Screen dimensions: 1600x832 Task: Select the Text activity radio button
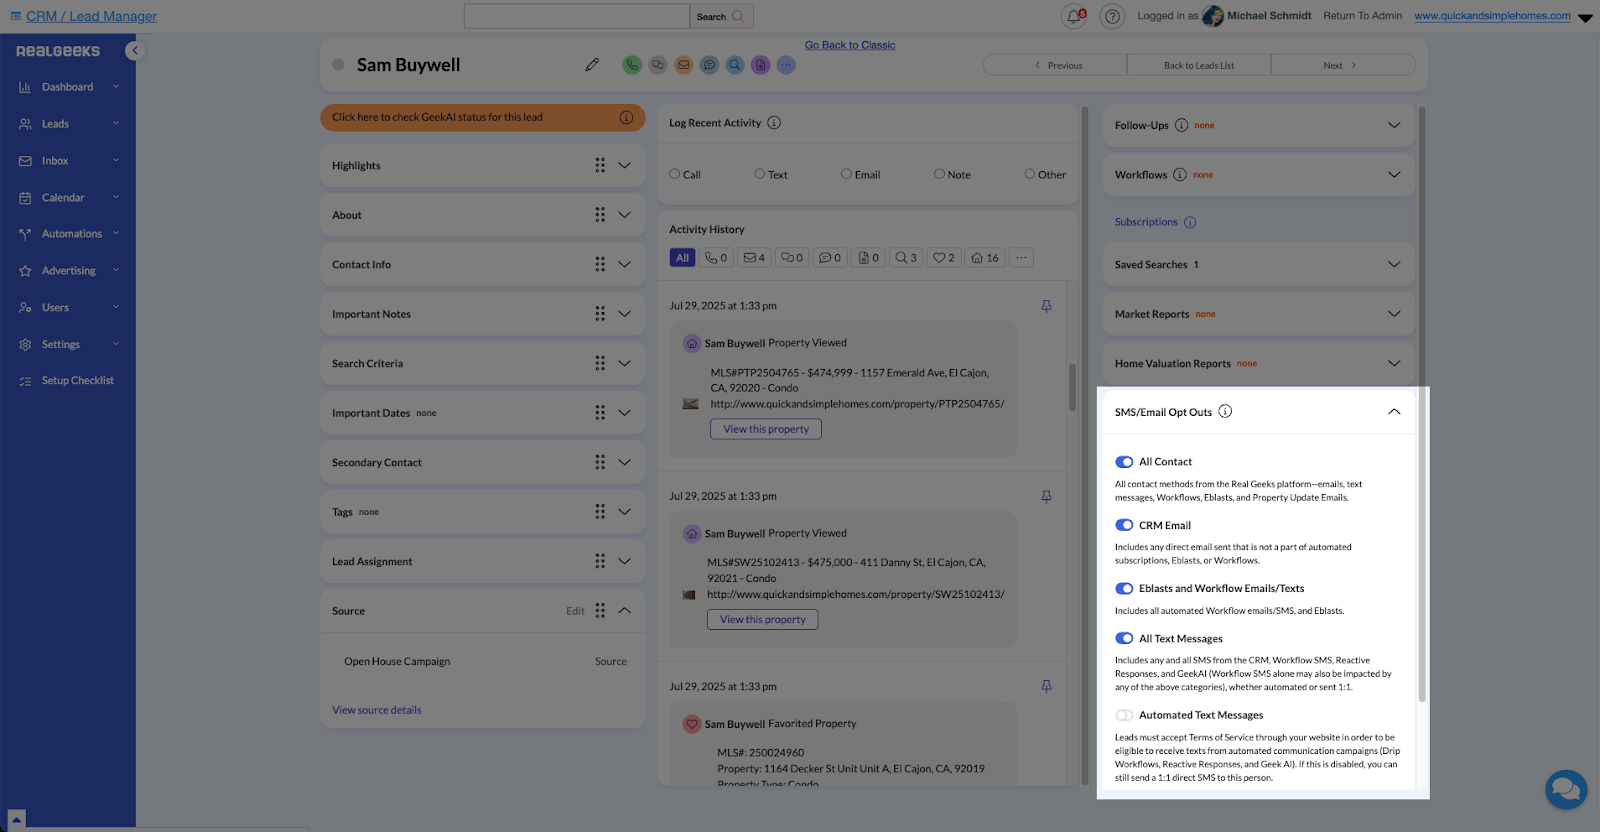pyautogui.click(x=760, y=174)
